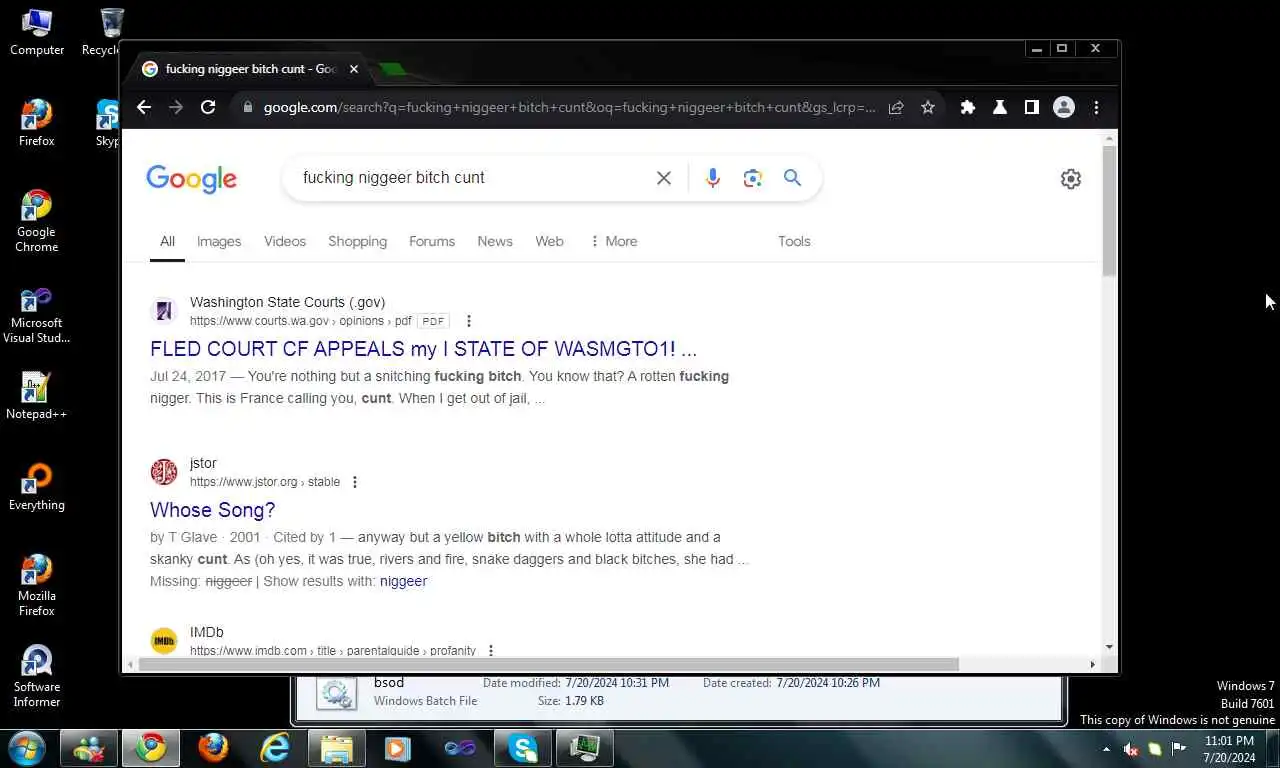
Task: Select the Computer desktop icon
Action: tap(37, 31)
